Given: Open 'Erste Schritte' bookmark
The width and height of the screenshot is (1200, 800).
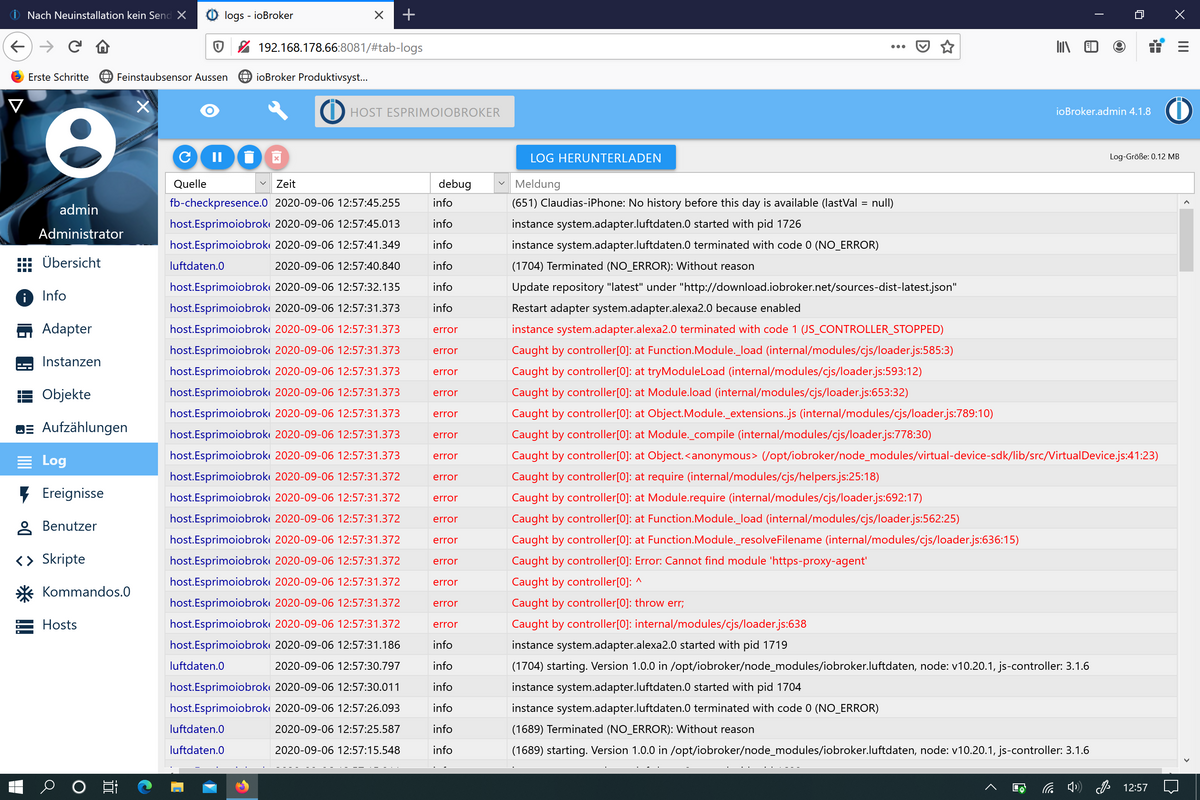Looking at the screenshot, I should [x=50, y=77].
